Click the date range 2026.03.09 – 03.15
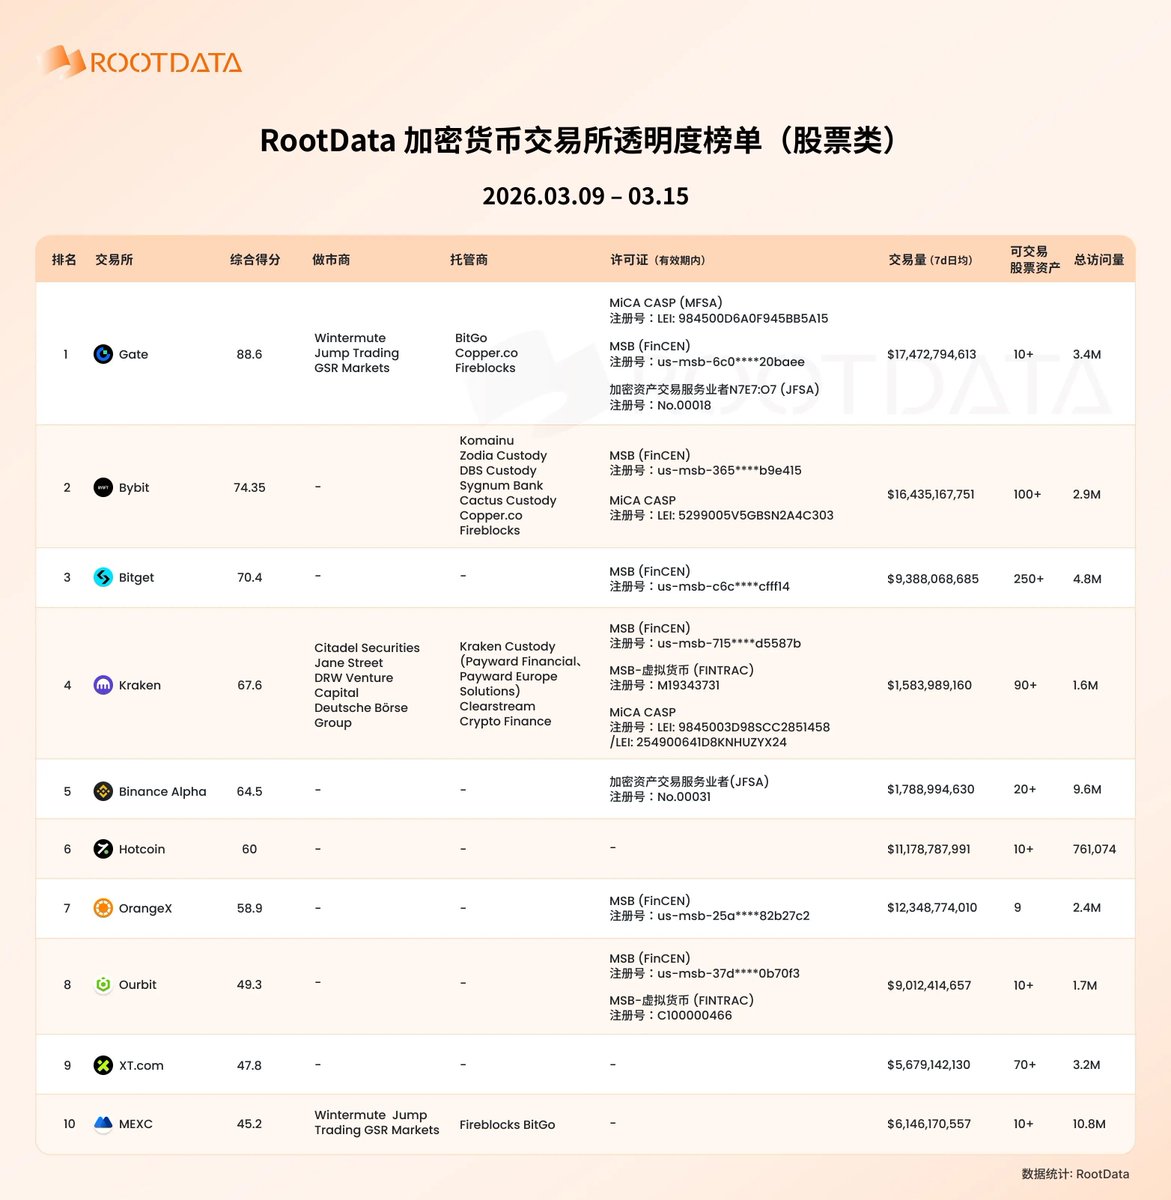 [586, 196]
